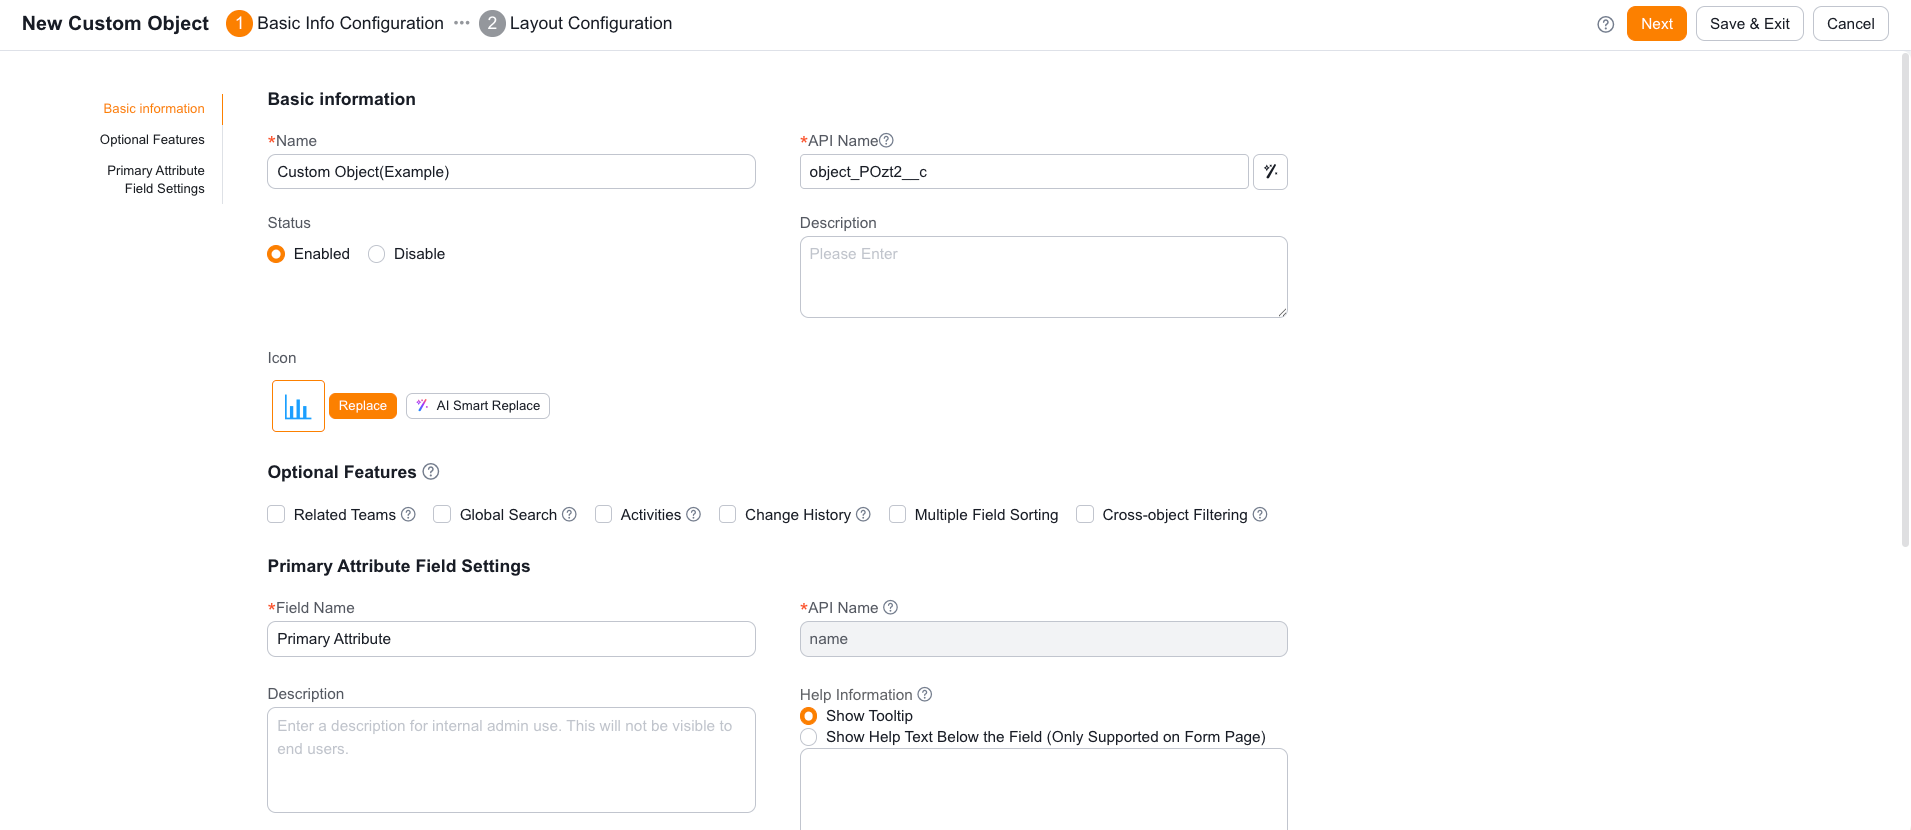Focus the object Name input field
Viewport: 1911px width, 830px height.
511,172
